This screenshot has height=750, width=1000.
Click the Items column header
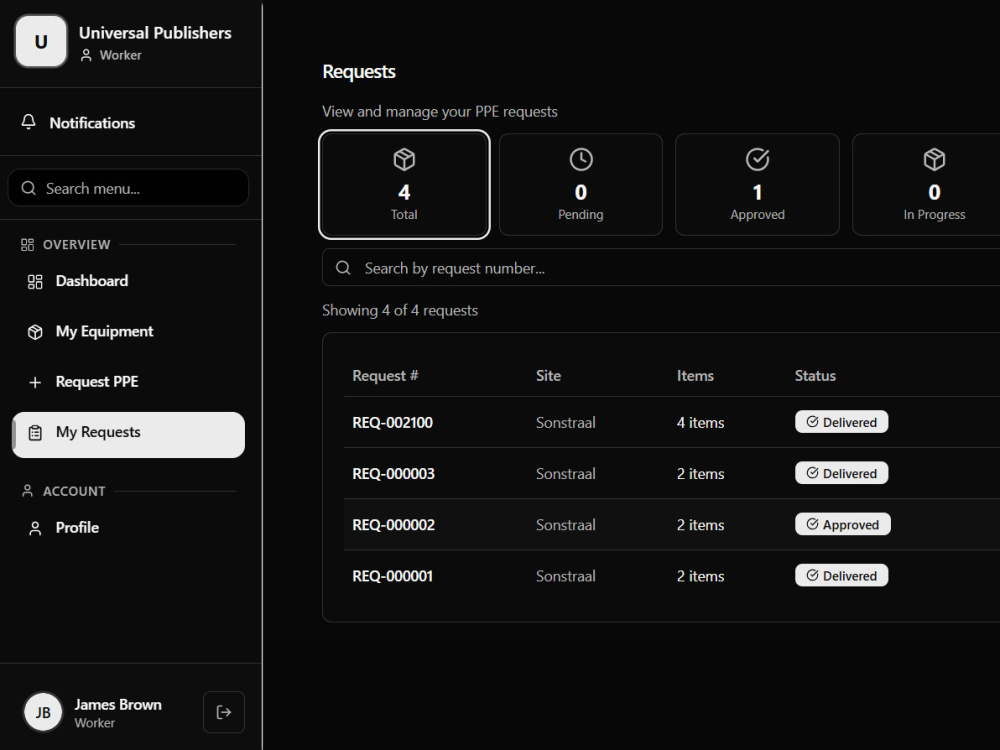695,376
